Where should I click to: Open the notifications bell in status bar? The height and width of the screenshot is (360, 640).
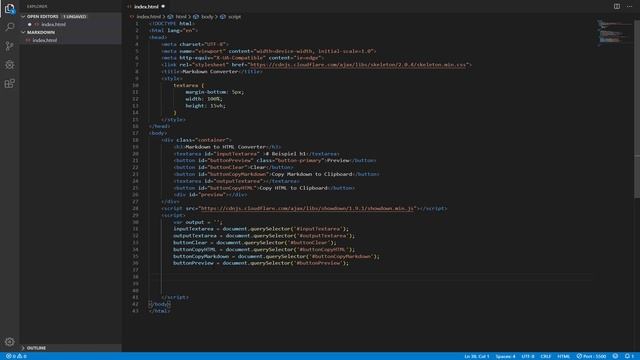(x=628, y=356)
